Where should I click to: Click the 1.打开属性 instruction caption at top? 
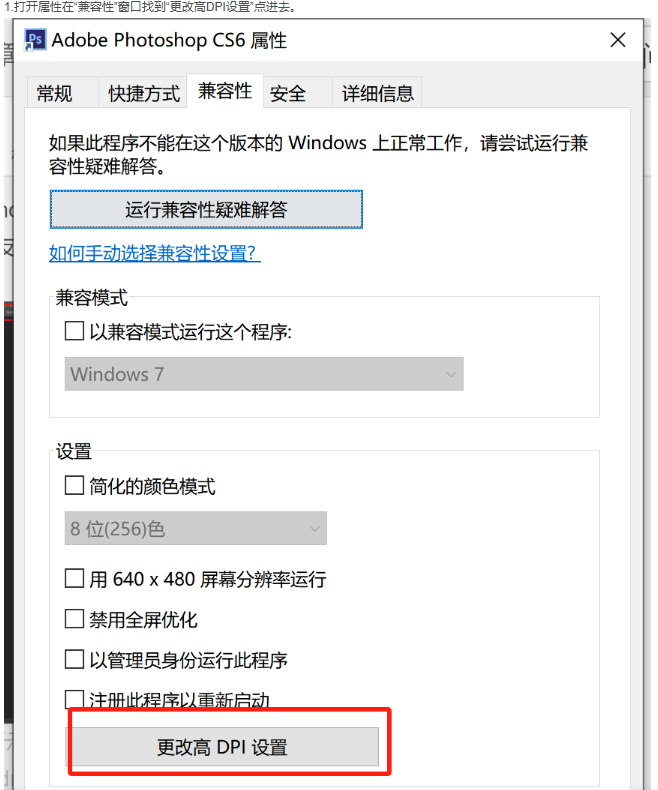(150, 7)
